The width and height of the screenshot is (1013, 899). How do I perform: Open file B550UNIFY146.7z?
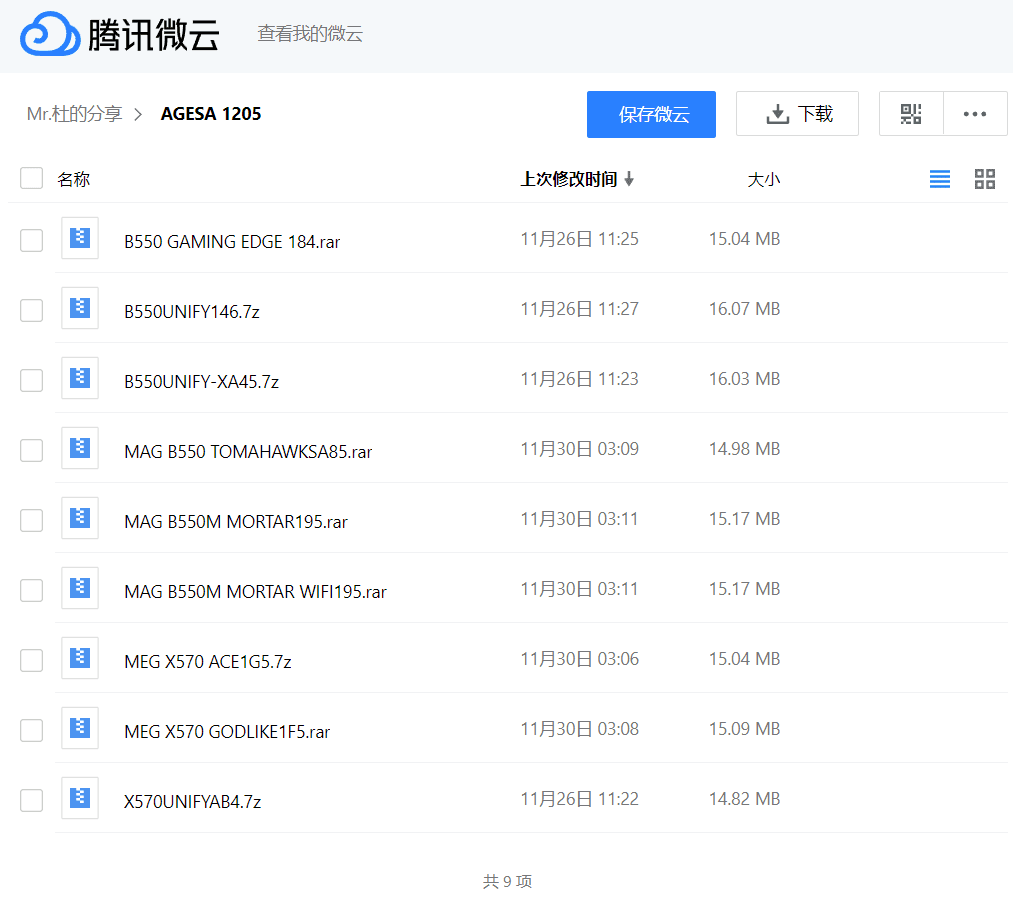(192, 312)
